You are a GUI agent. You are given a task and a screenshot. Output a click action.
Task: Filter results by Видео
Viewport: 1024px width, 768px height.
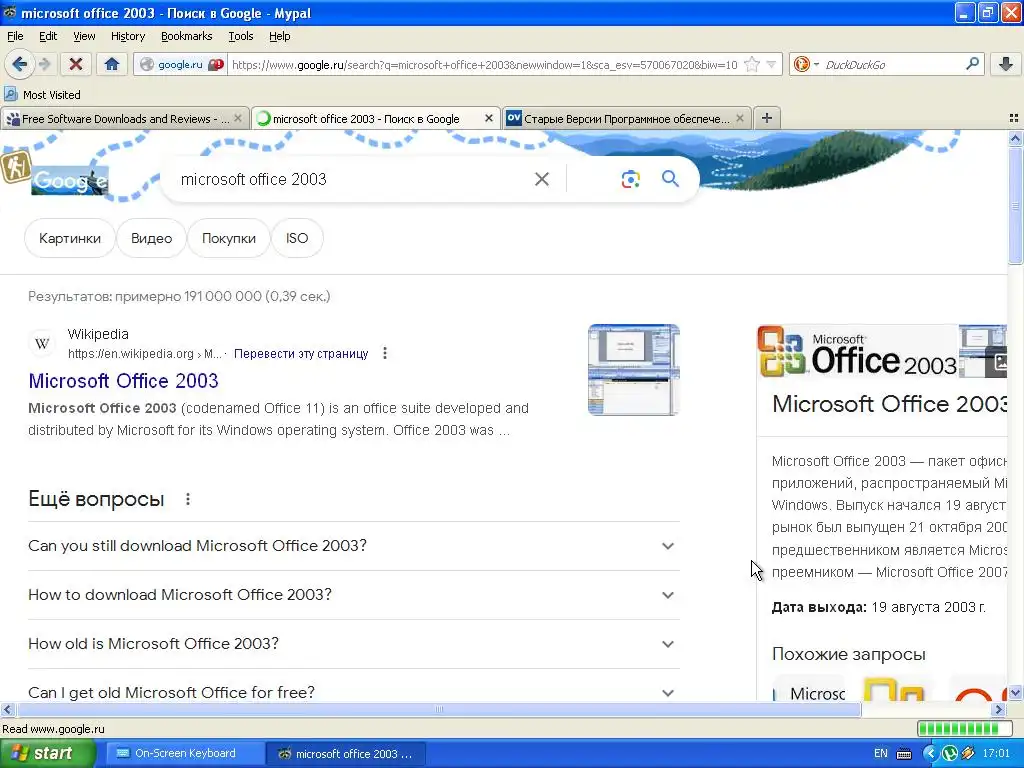click(x=152, y=238)
